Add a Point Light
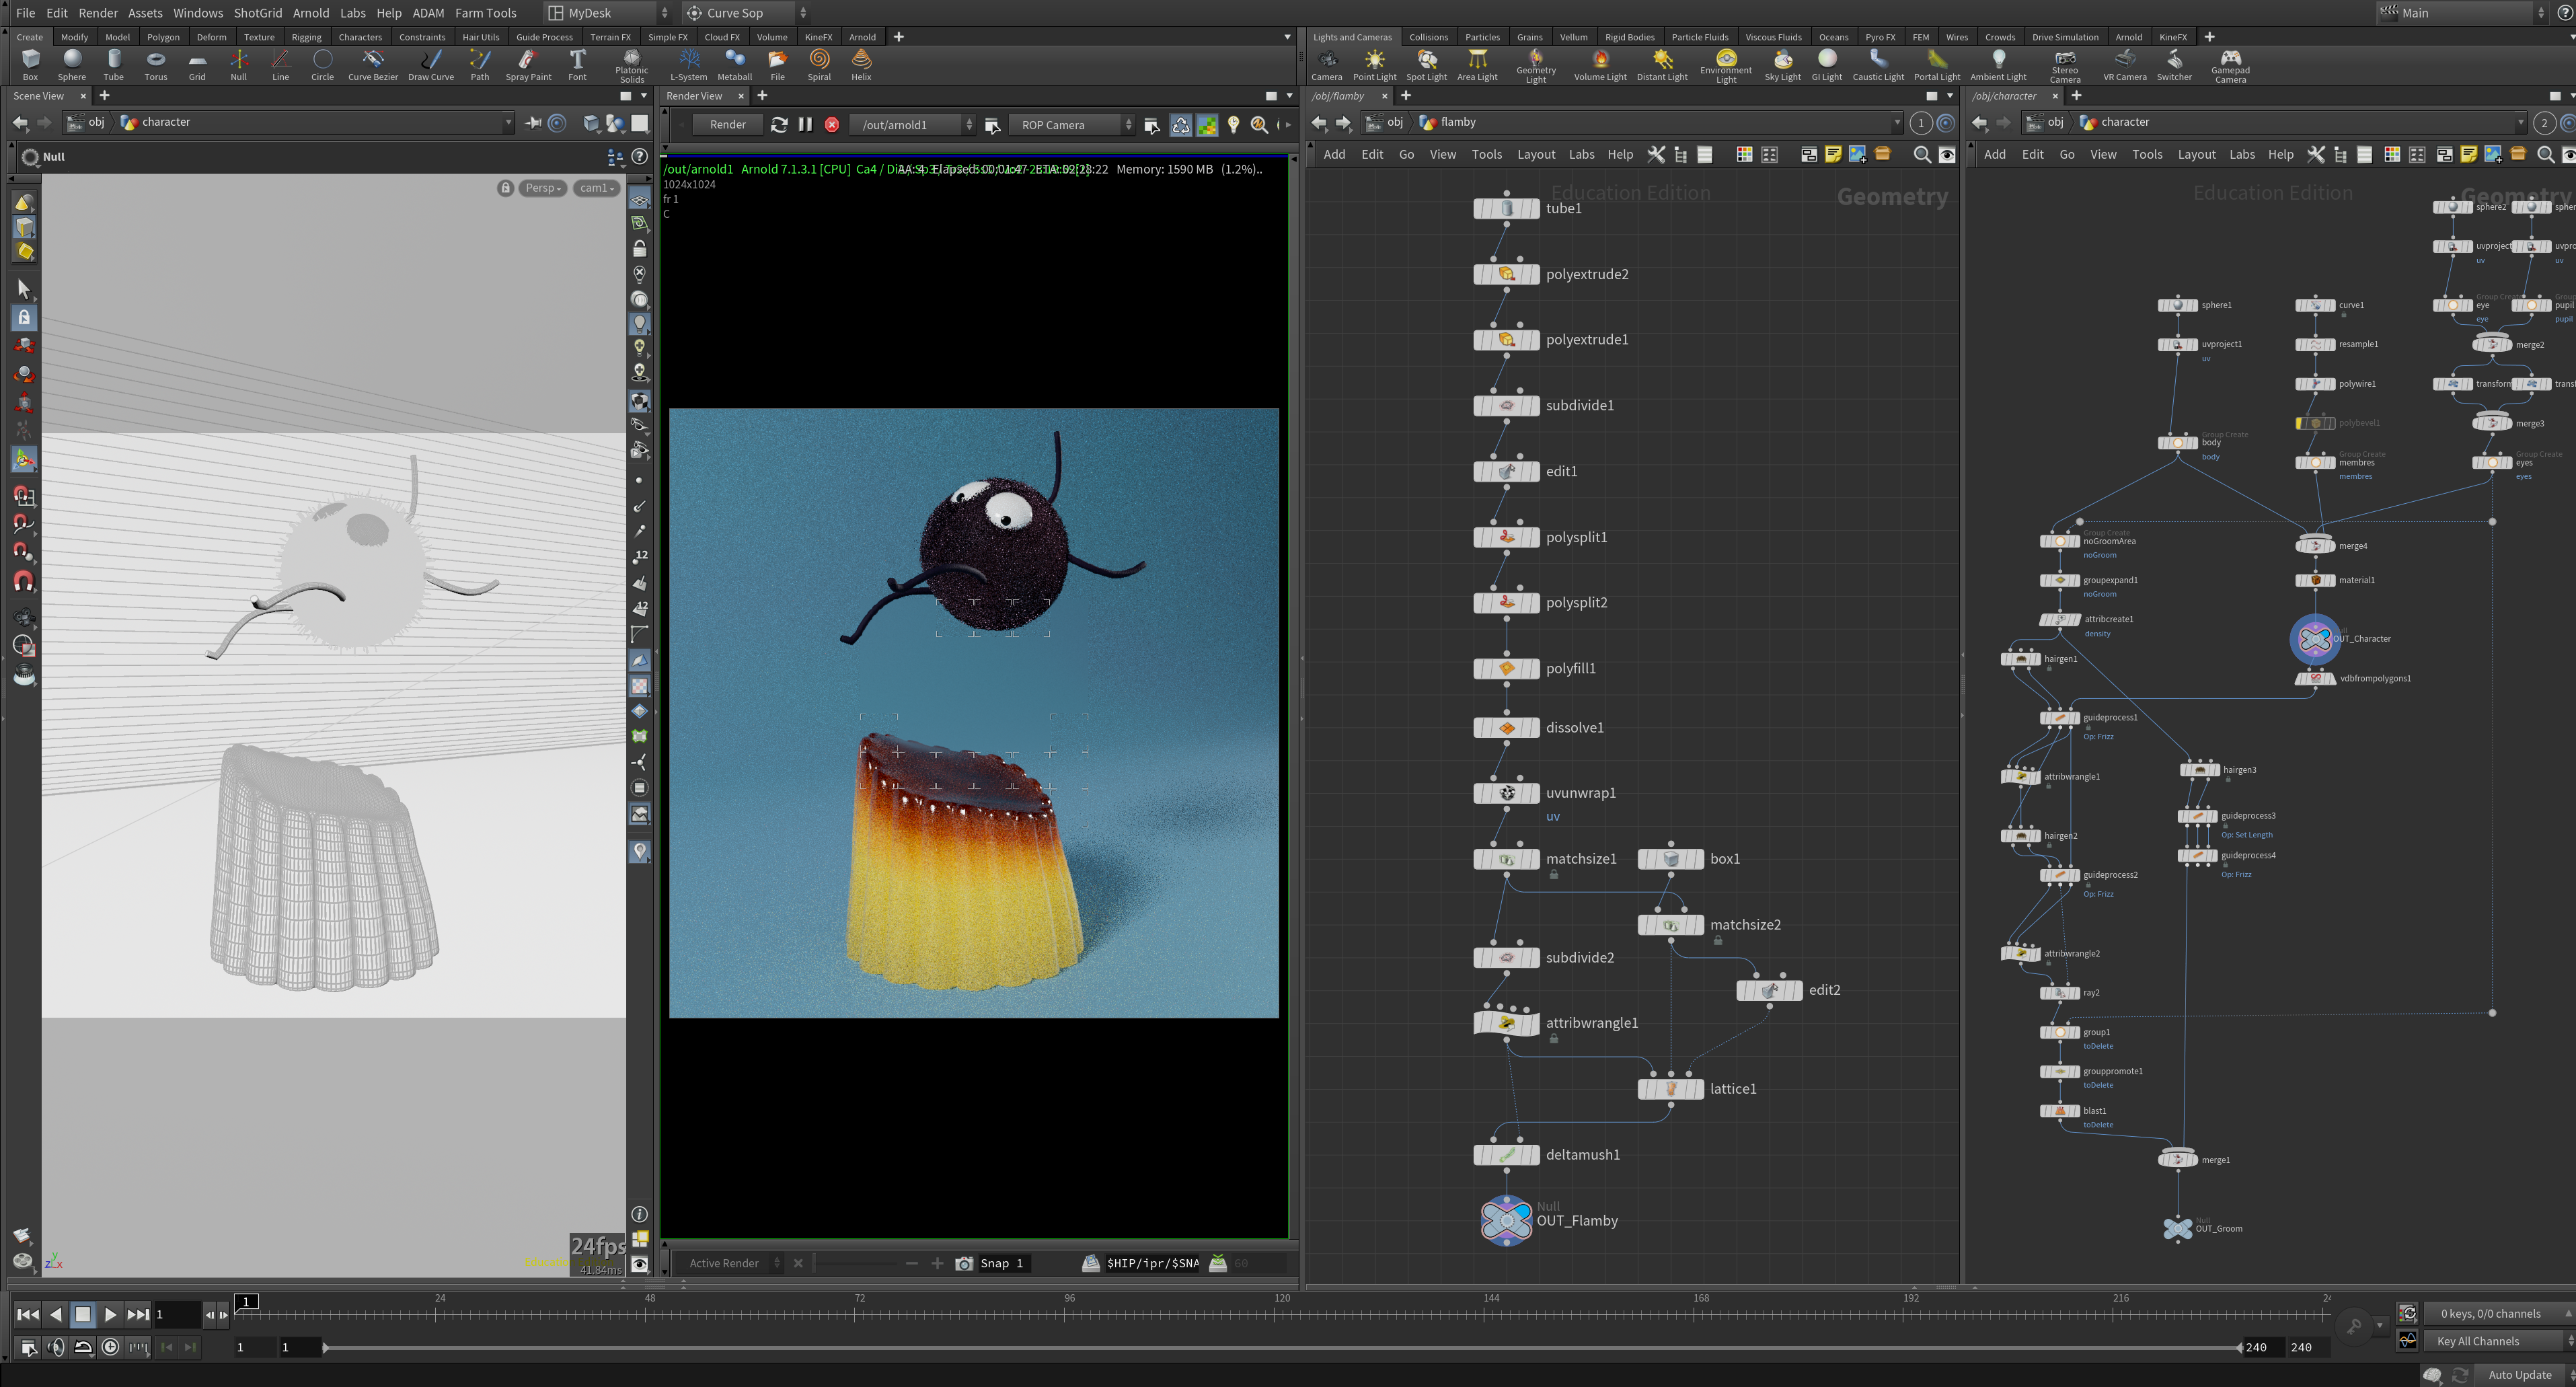The image size is (2576, 1387). click(1375, 65)
